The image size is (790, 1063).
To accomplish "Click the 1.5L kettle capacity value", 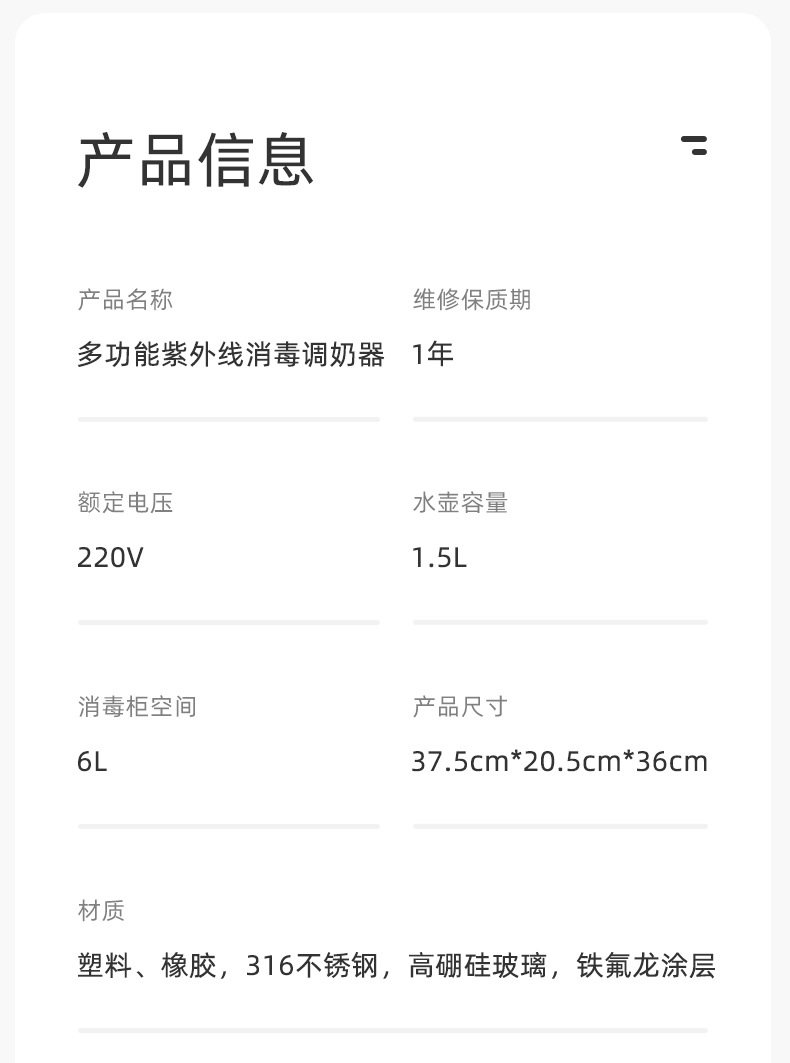I will 439,558.
